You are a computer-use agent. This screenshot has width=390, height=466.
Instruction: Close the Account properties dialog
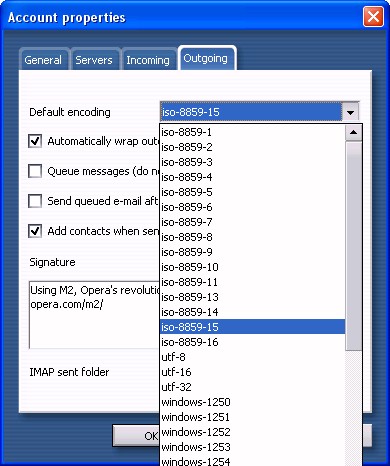[373, 16]
